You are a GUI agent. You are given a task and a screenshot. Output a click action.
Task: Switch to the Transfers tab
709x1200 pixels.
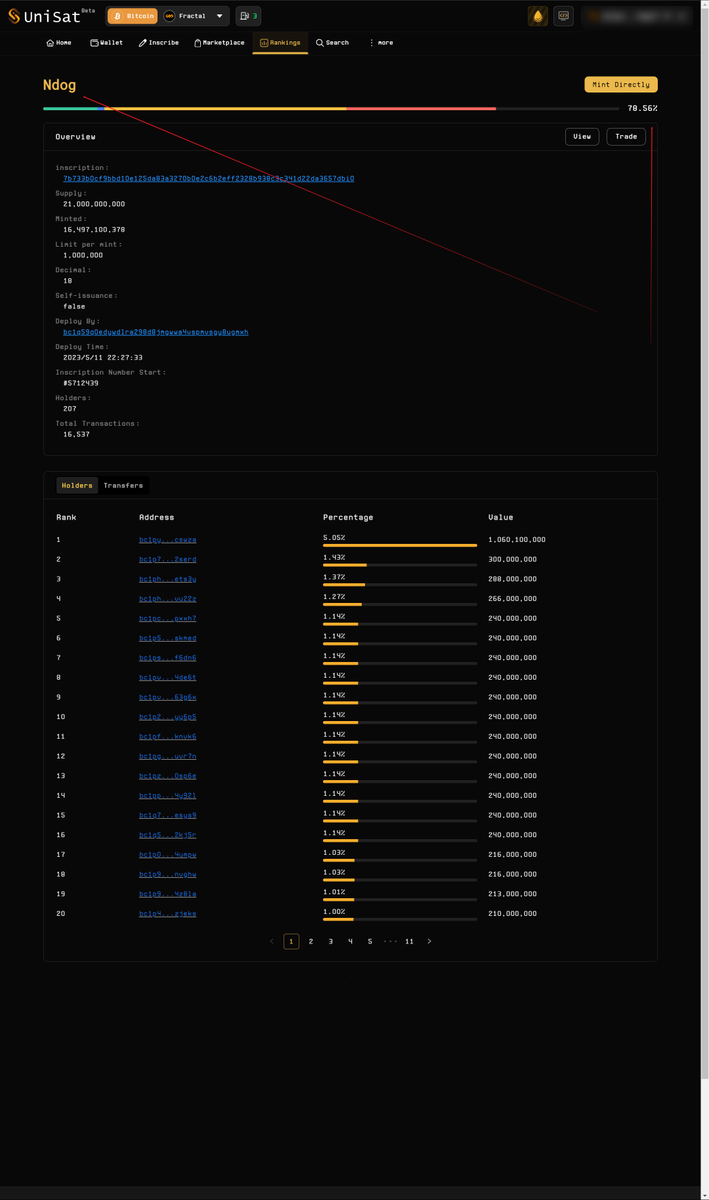(x=123, y=485)
